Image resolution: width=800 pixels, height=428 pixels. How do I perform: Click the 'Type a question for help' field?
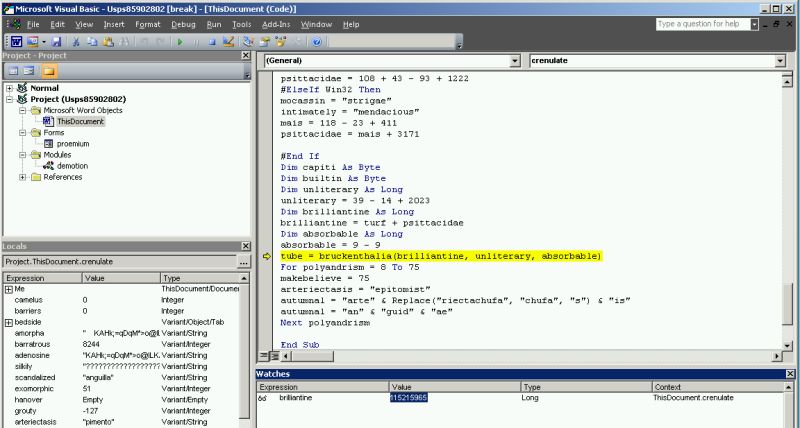703,24
